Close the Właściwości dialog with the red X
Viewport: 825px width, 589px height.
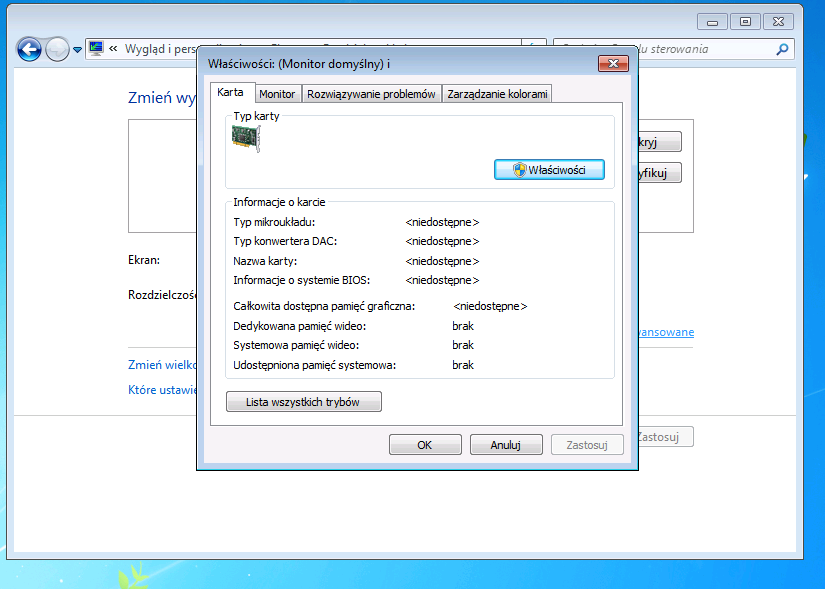coord(612,63)
